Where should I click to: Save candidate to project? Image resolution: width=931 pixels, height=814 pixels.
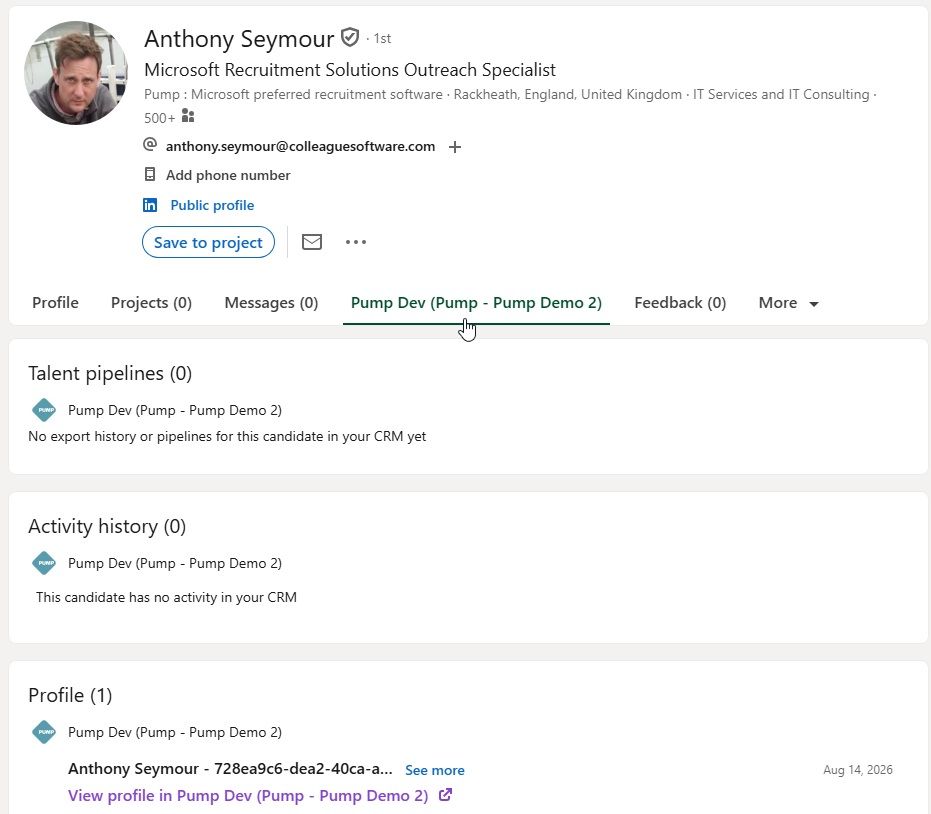(x=208, y=242)
